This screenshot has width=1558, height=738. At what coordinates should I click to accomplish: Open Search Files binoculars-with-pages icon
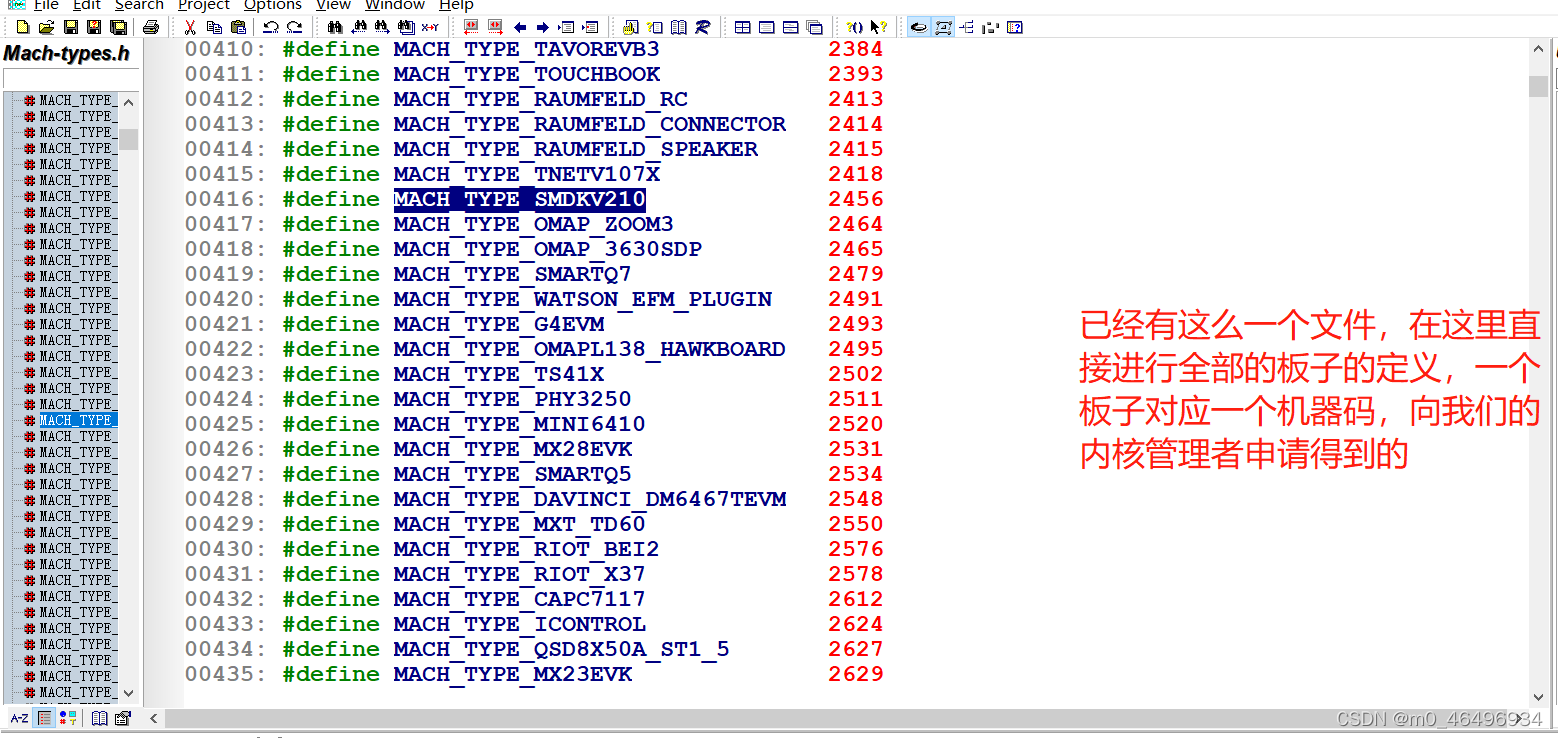point(406,27)
